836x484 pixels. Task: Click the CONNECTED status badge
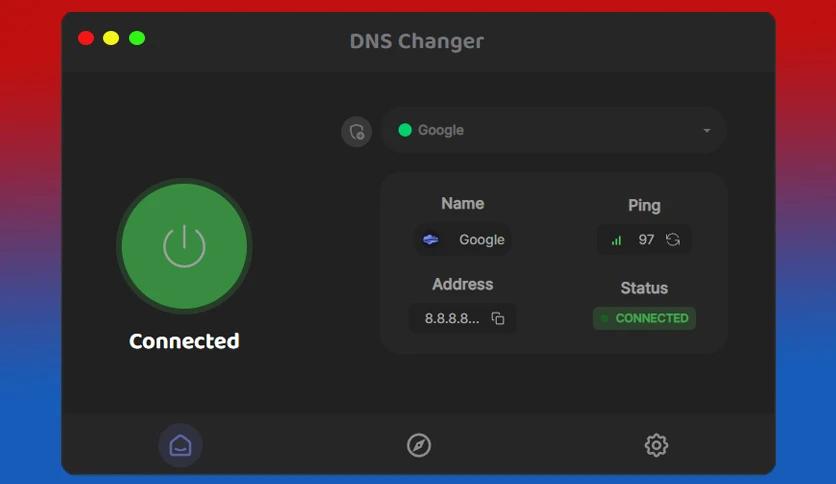point(644,318)
